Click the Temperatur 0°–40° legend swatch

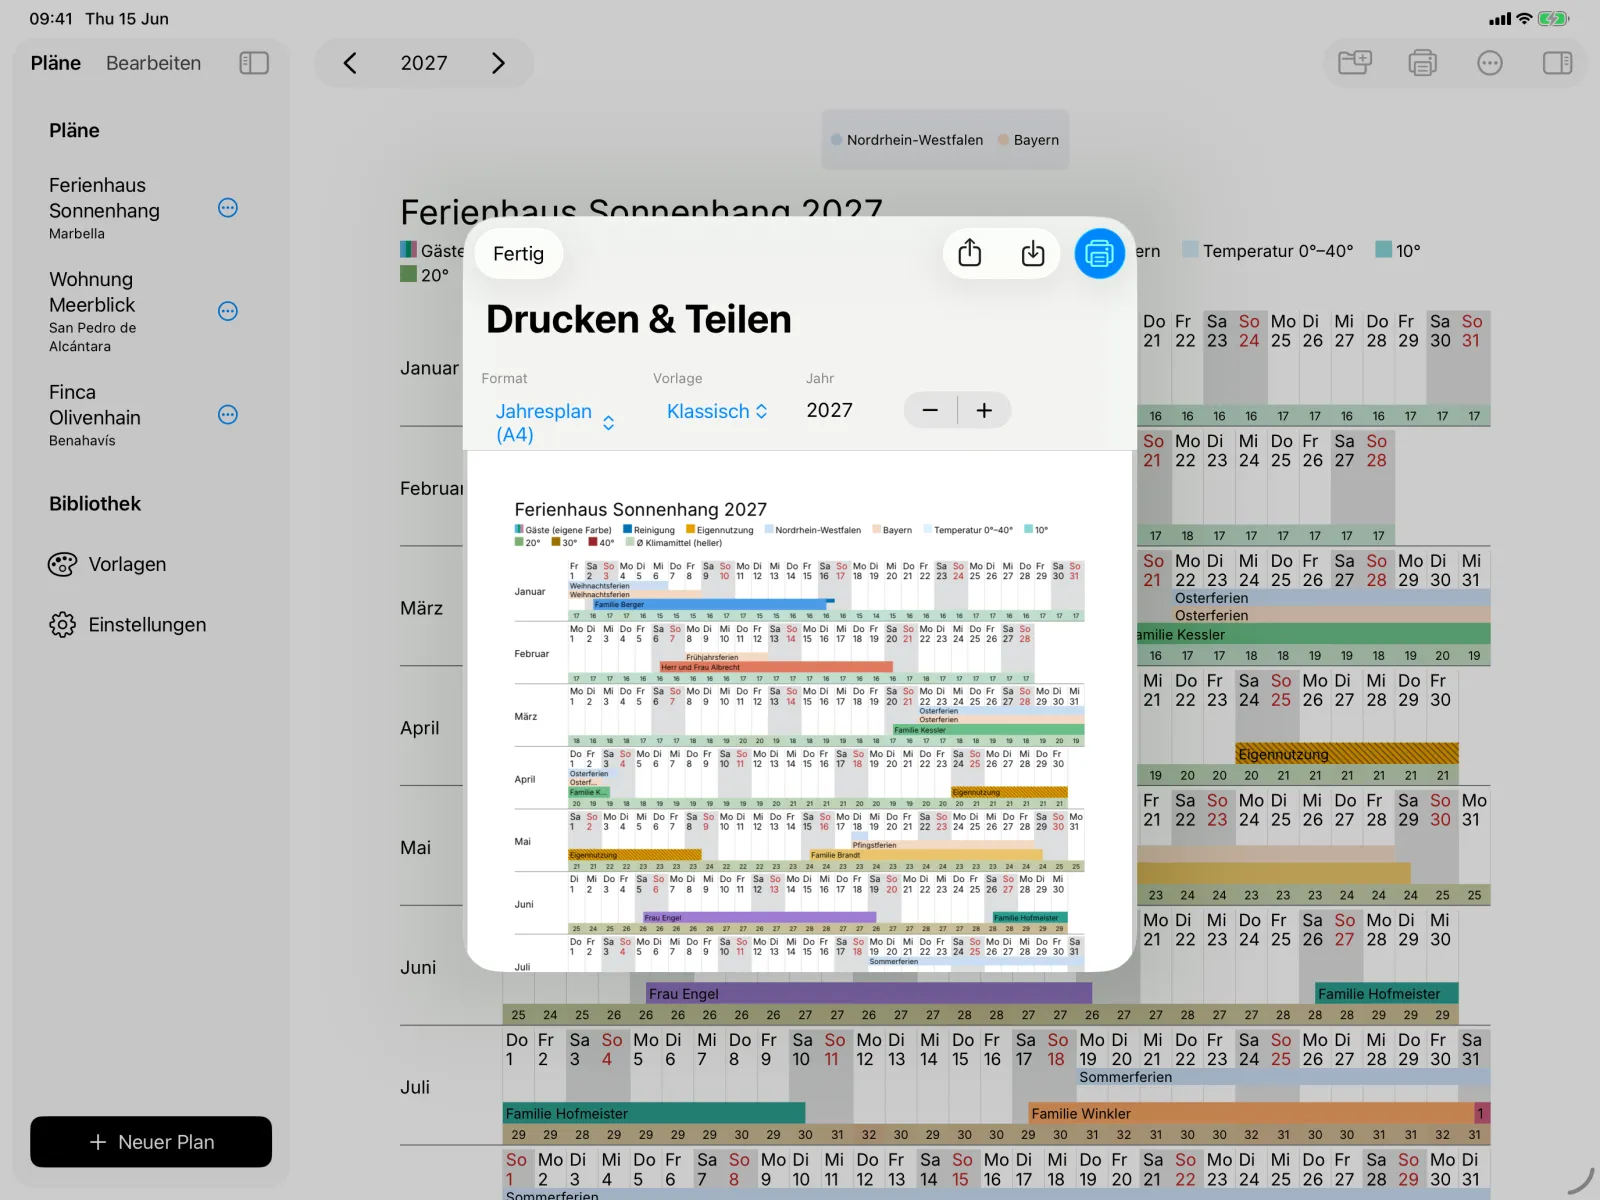[x=1190, y=250]
